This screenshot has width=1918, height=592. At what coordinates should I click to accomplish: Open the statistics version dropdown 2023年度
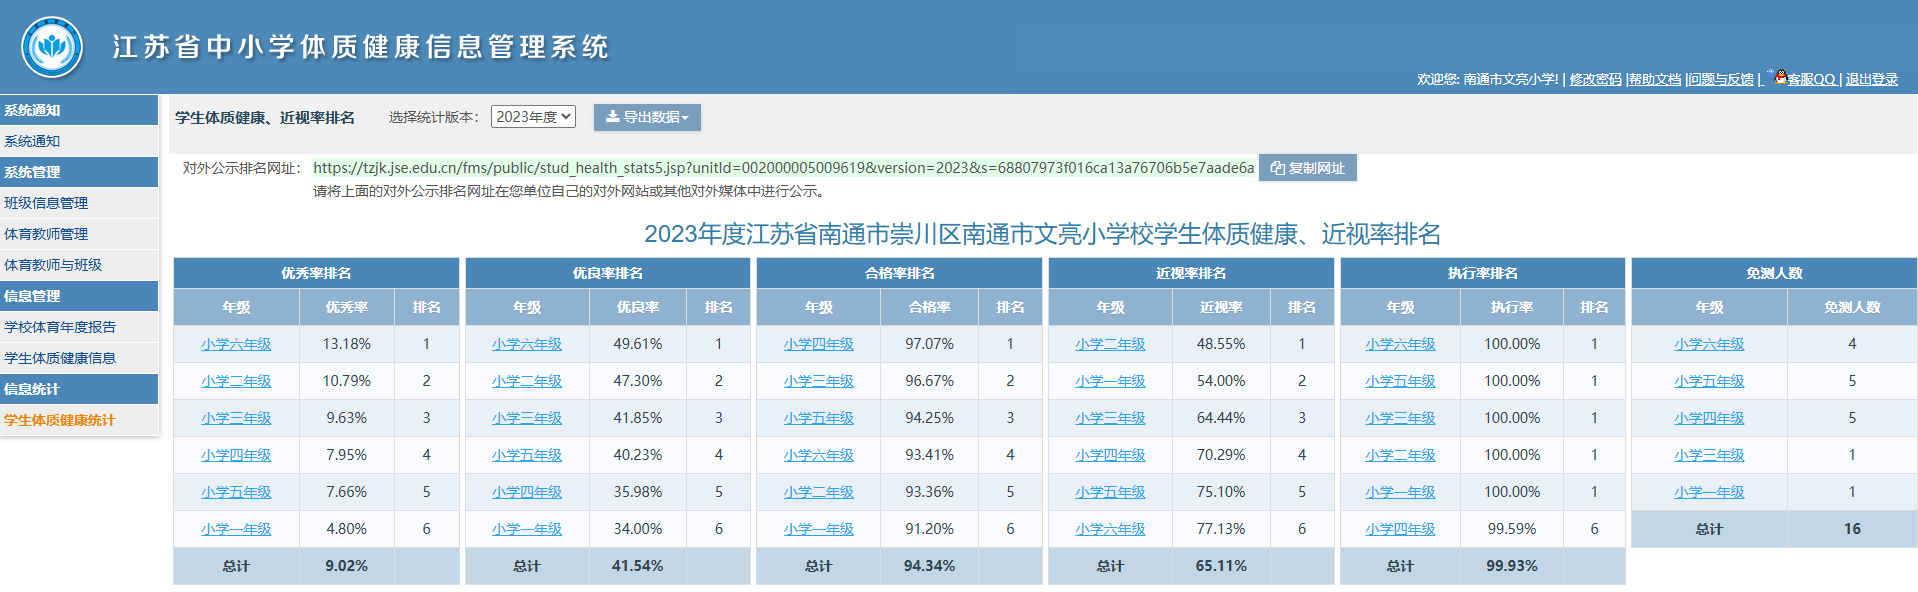(x=533, y=117)
